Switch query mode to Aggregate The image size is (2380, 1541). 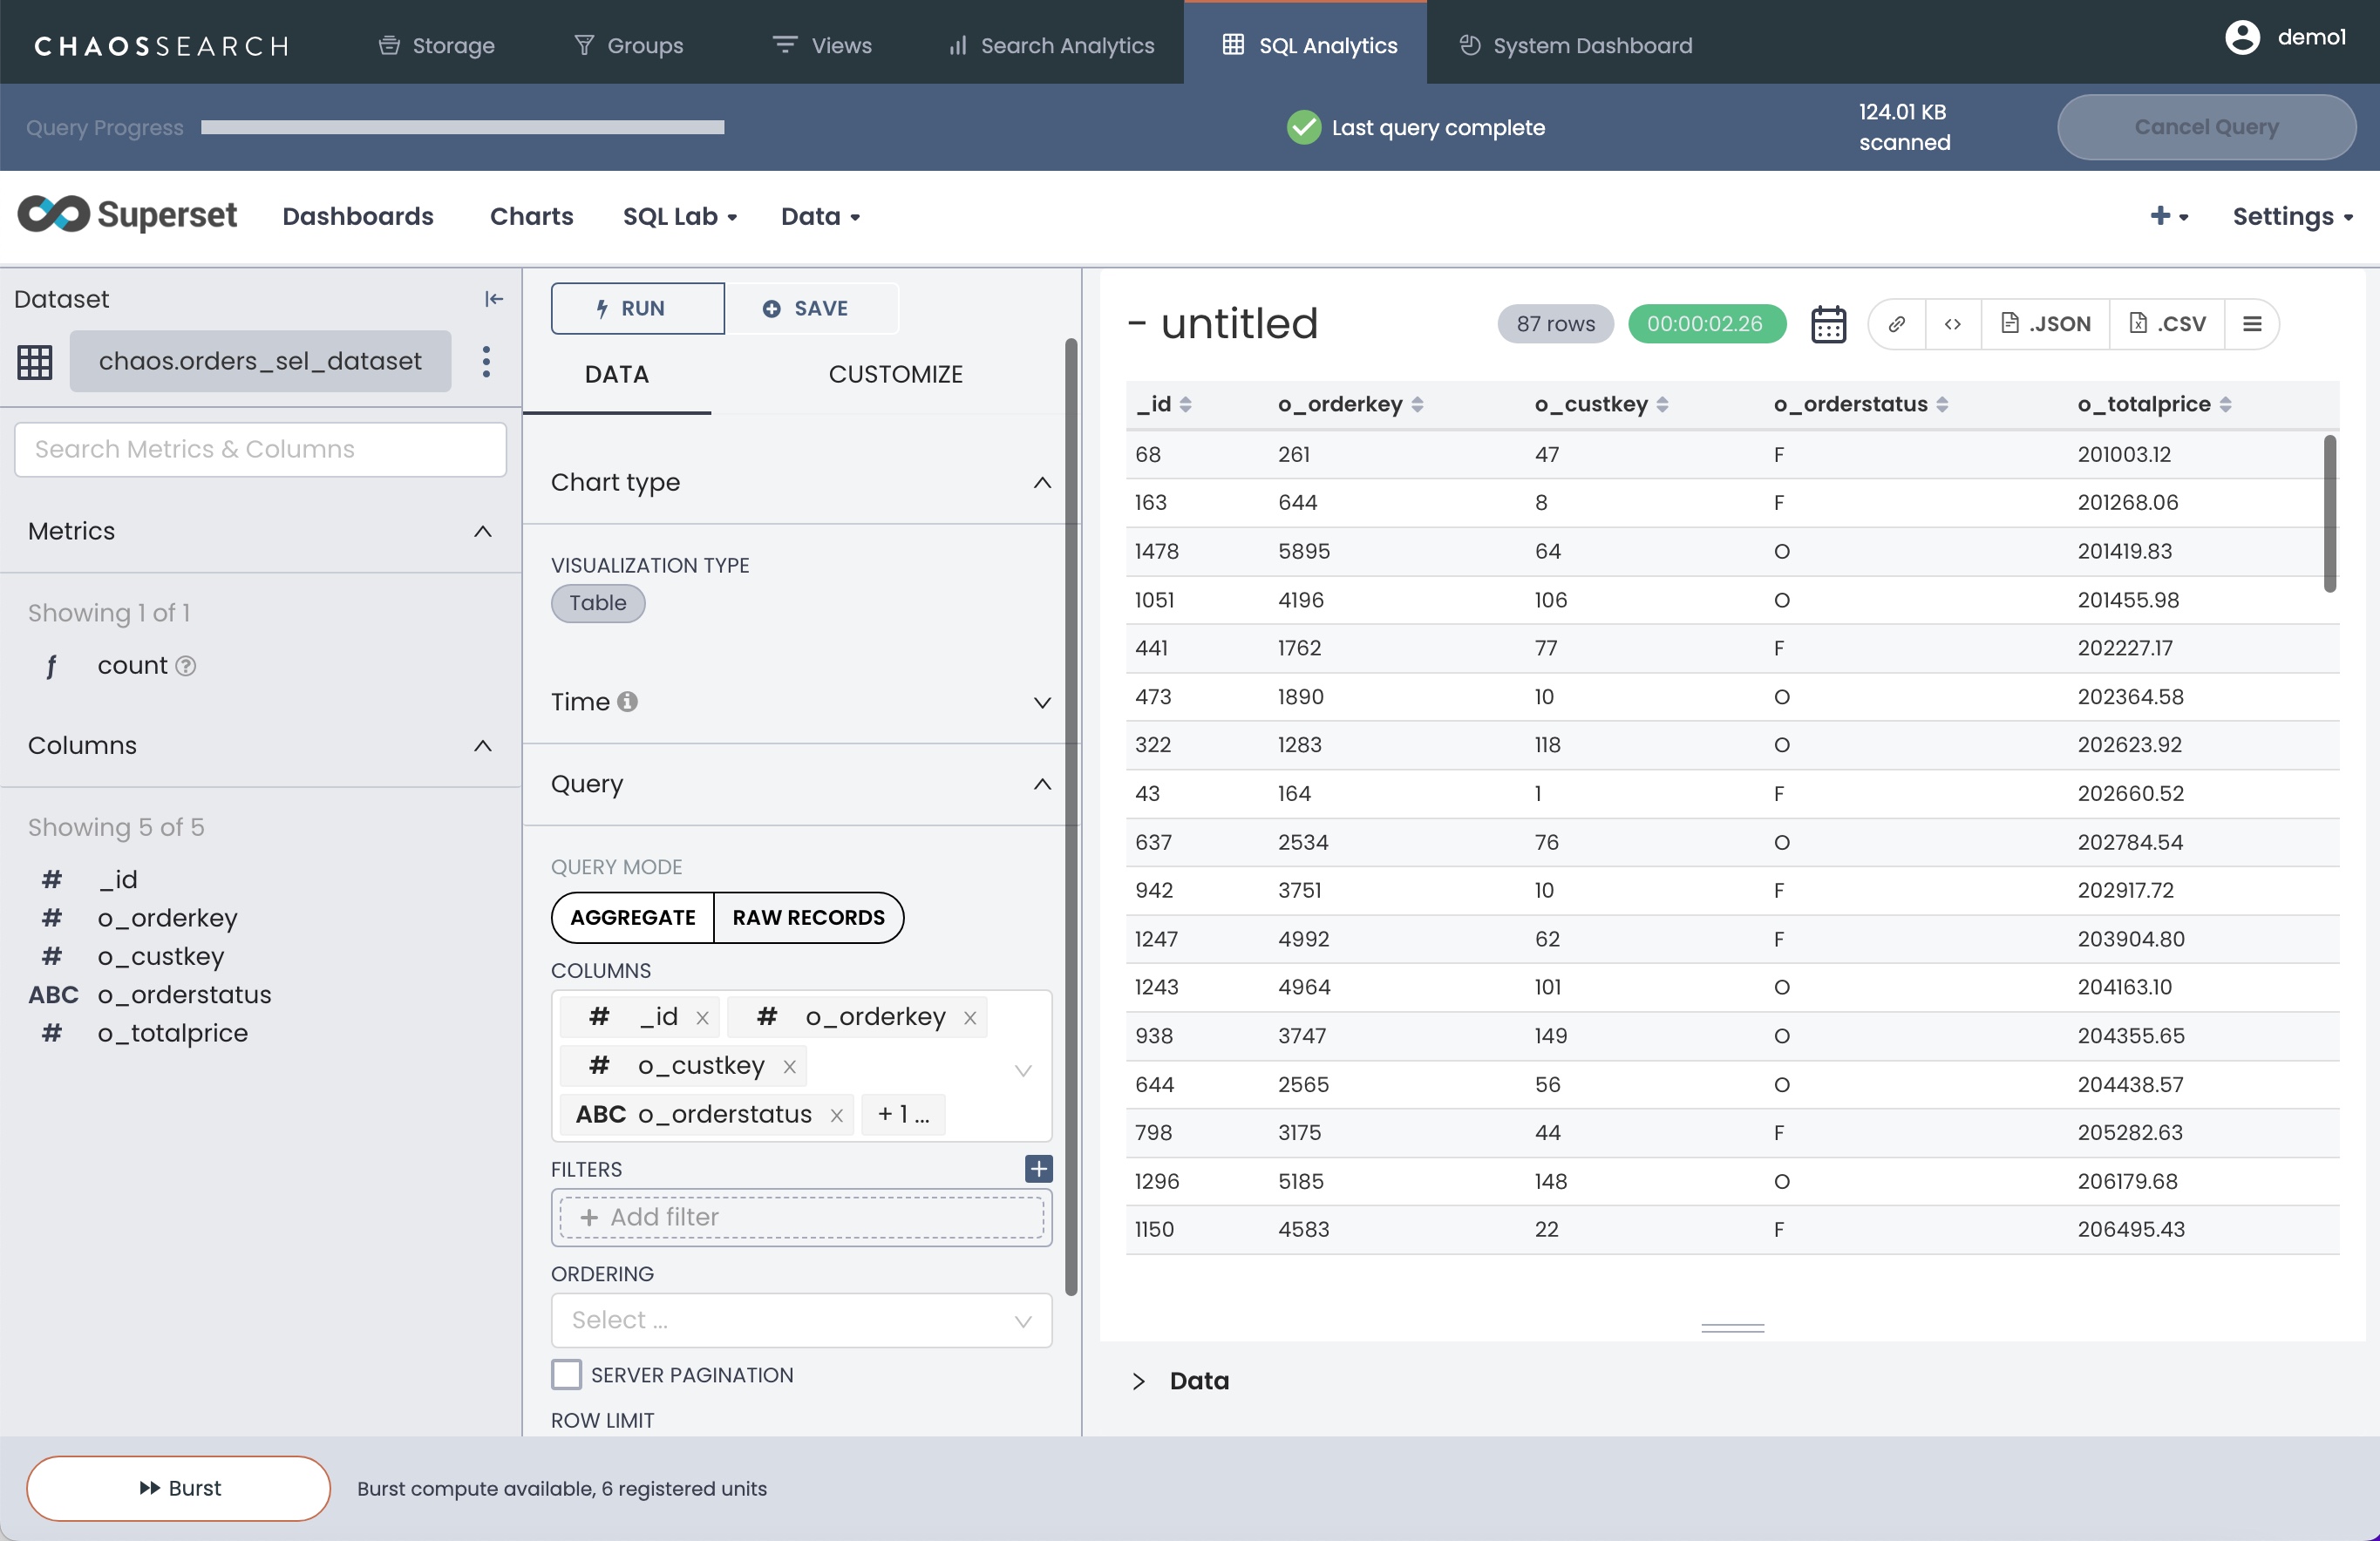pyautogui.click(x=633, y=918)
